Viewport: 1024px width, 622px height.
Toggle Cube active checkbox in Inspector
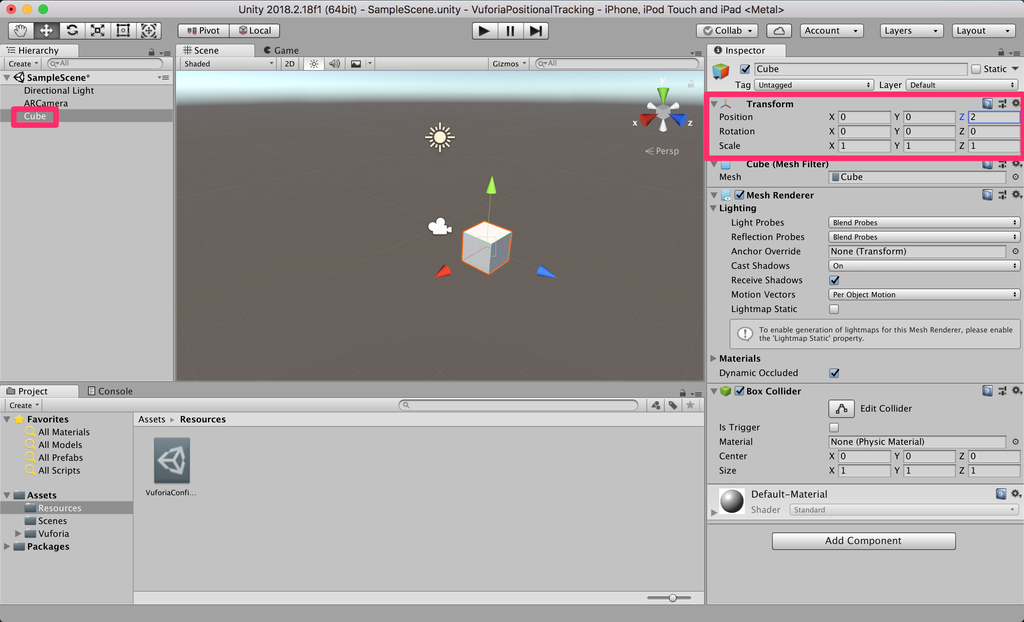coord(745,69)
